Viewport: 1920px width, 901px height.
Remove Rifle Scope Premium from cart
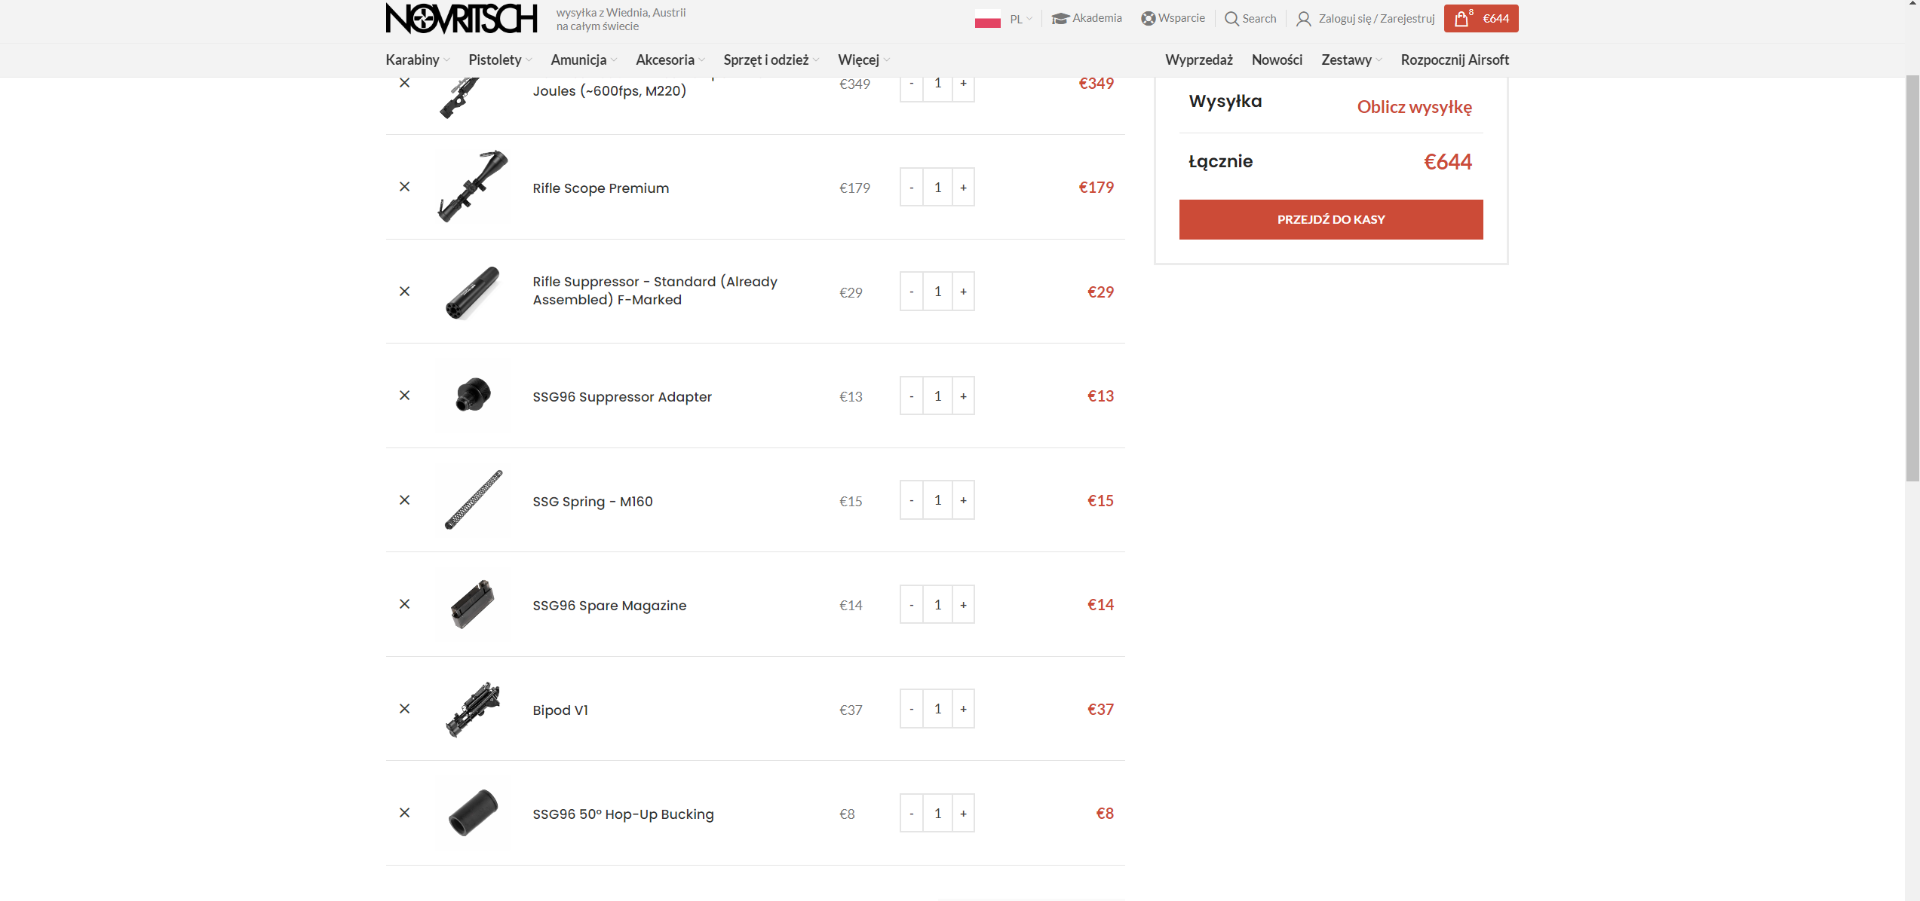pyautogui.click(x=405, y=187)
